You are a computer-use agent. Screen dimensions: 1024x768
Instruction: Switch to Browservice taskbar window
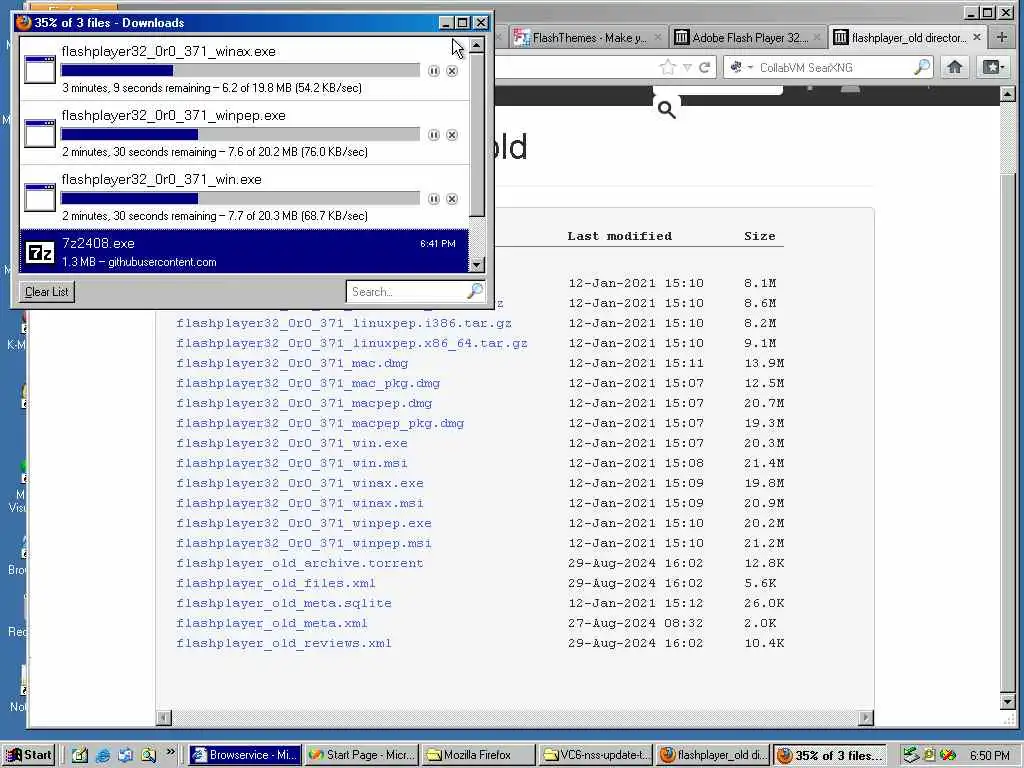tap(246, 755)
